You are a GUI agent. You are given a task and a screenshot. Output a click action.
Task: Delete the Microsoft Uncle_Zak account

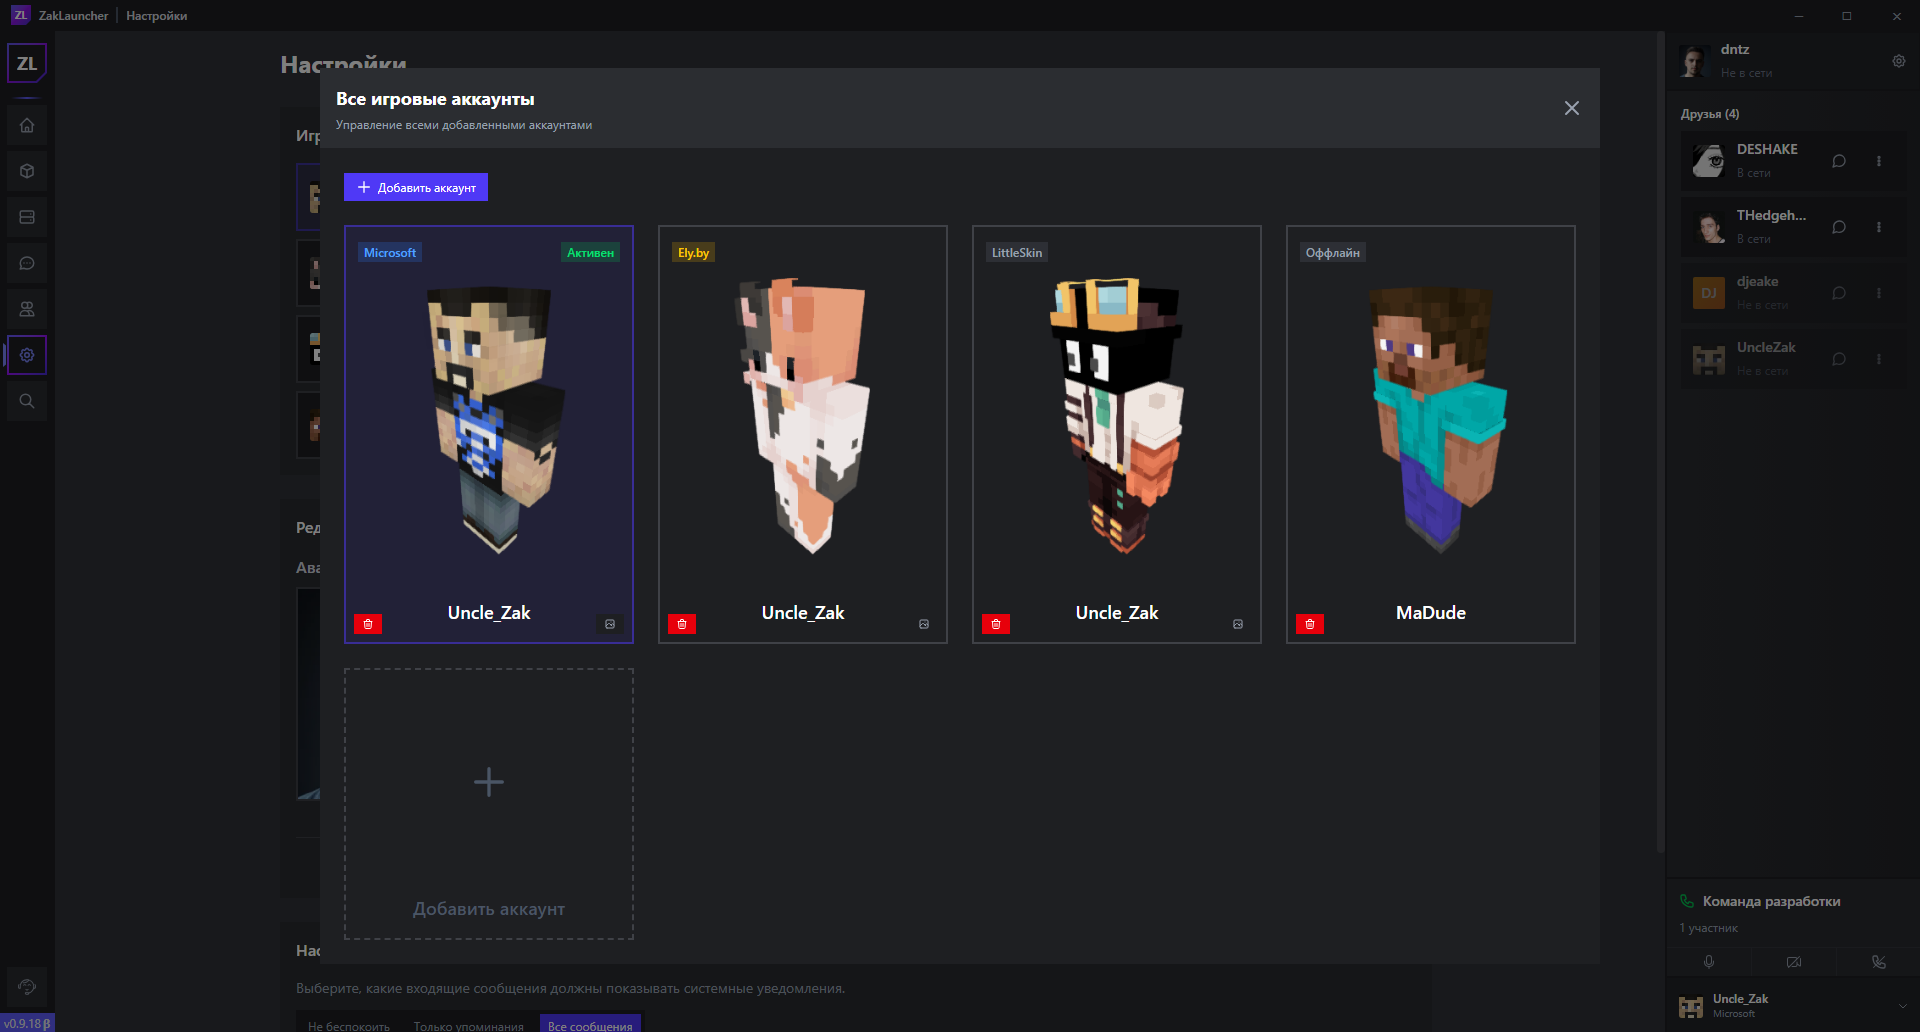[368, 624]
